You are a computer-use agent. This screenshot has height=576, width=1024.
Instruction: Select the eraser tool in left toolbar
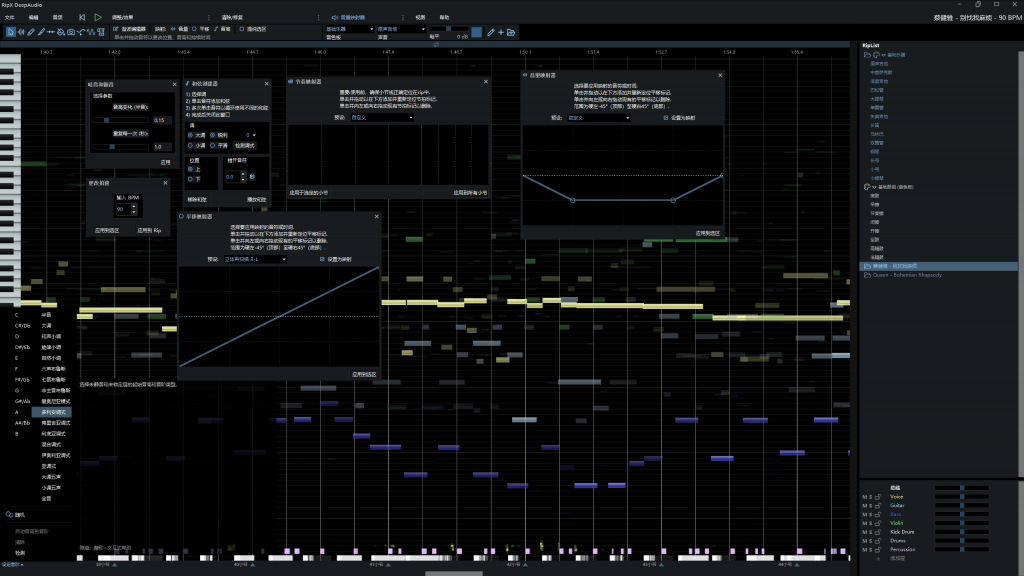pyautogui.click(x=31, y=31)
